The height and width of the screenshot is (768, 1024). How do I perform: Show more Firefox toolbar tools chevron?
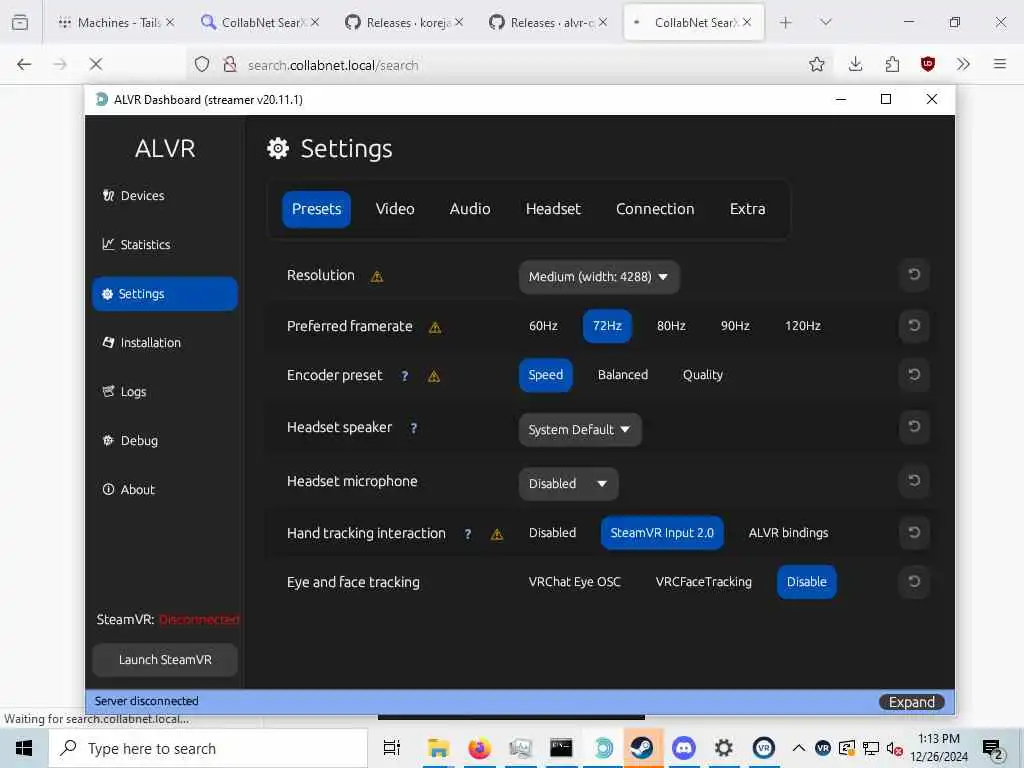point(963,64)
